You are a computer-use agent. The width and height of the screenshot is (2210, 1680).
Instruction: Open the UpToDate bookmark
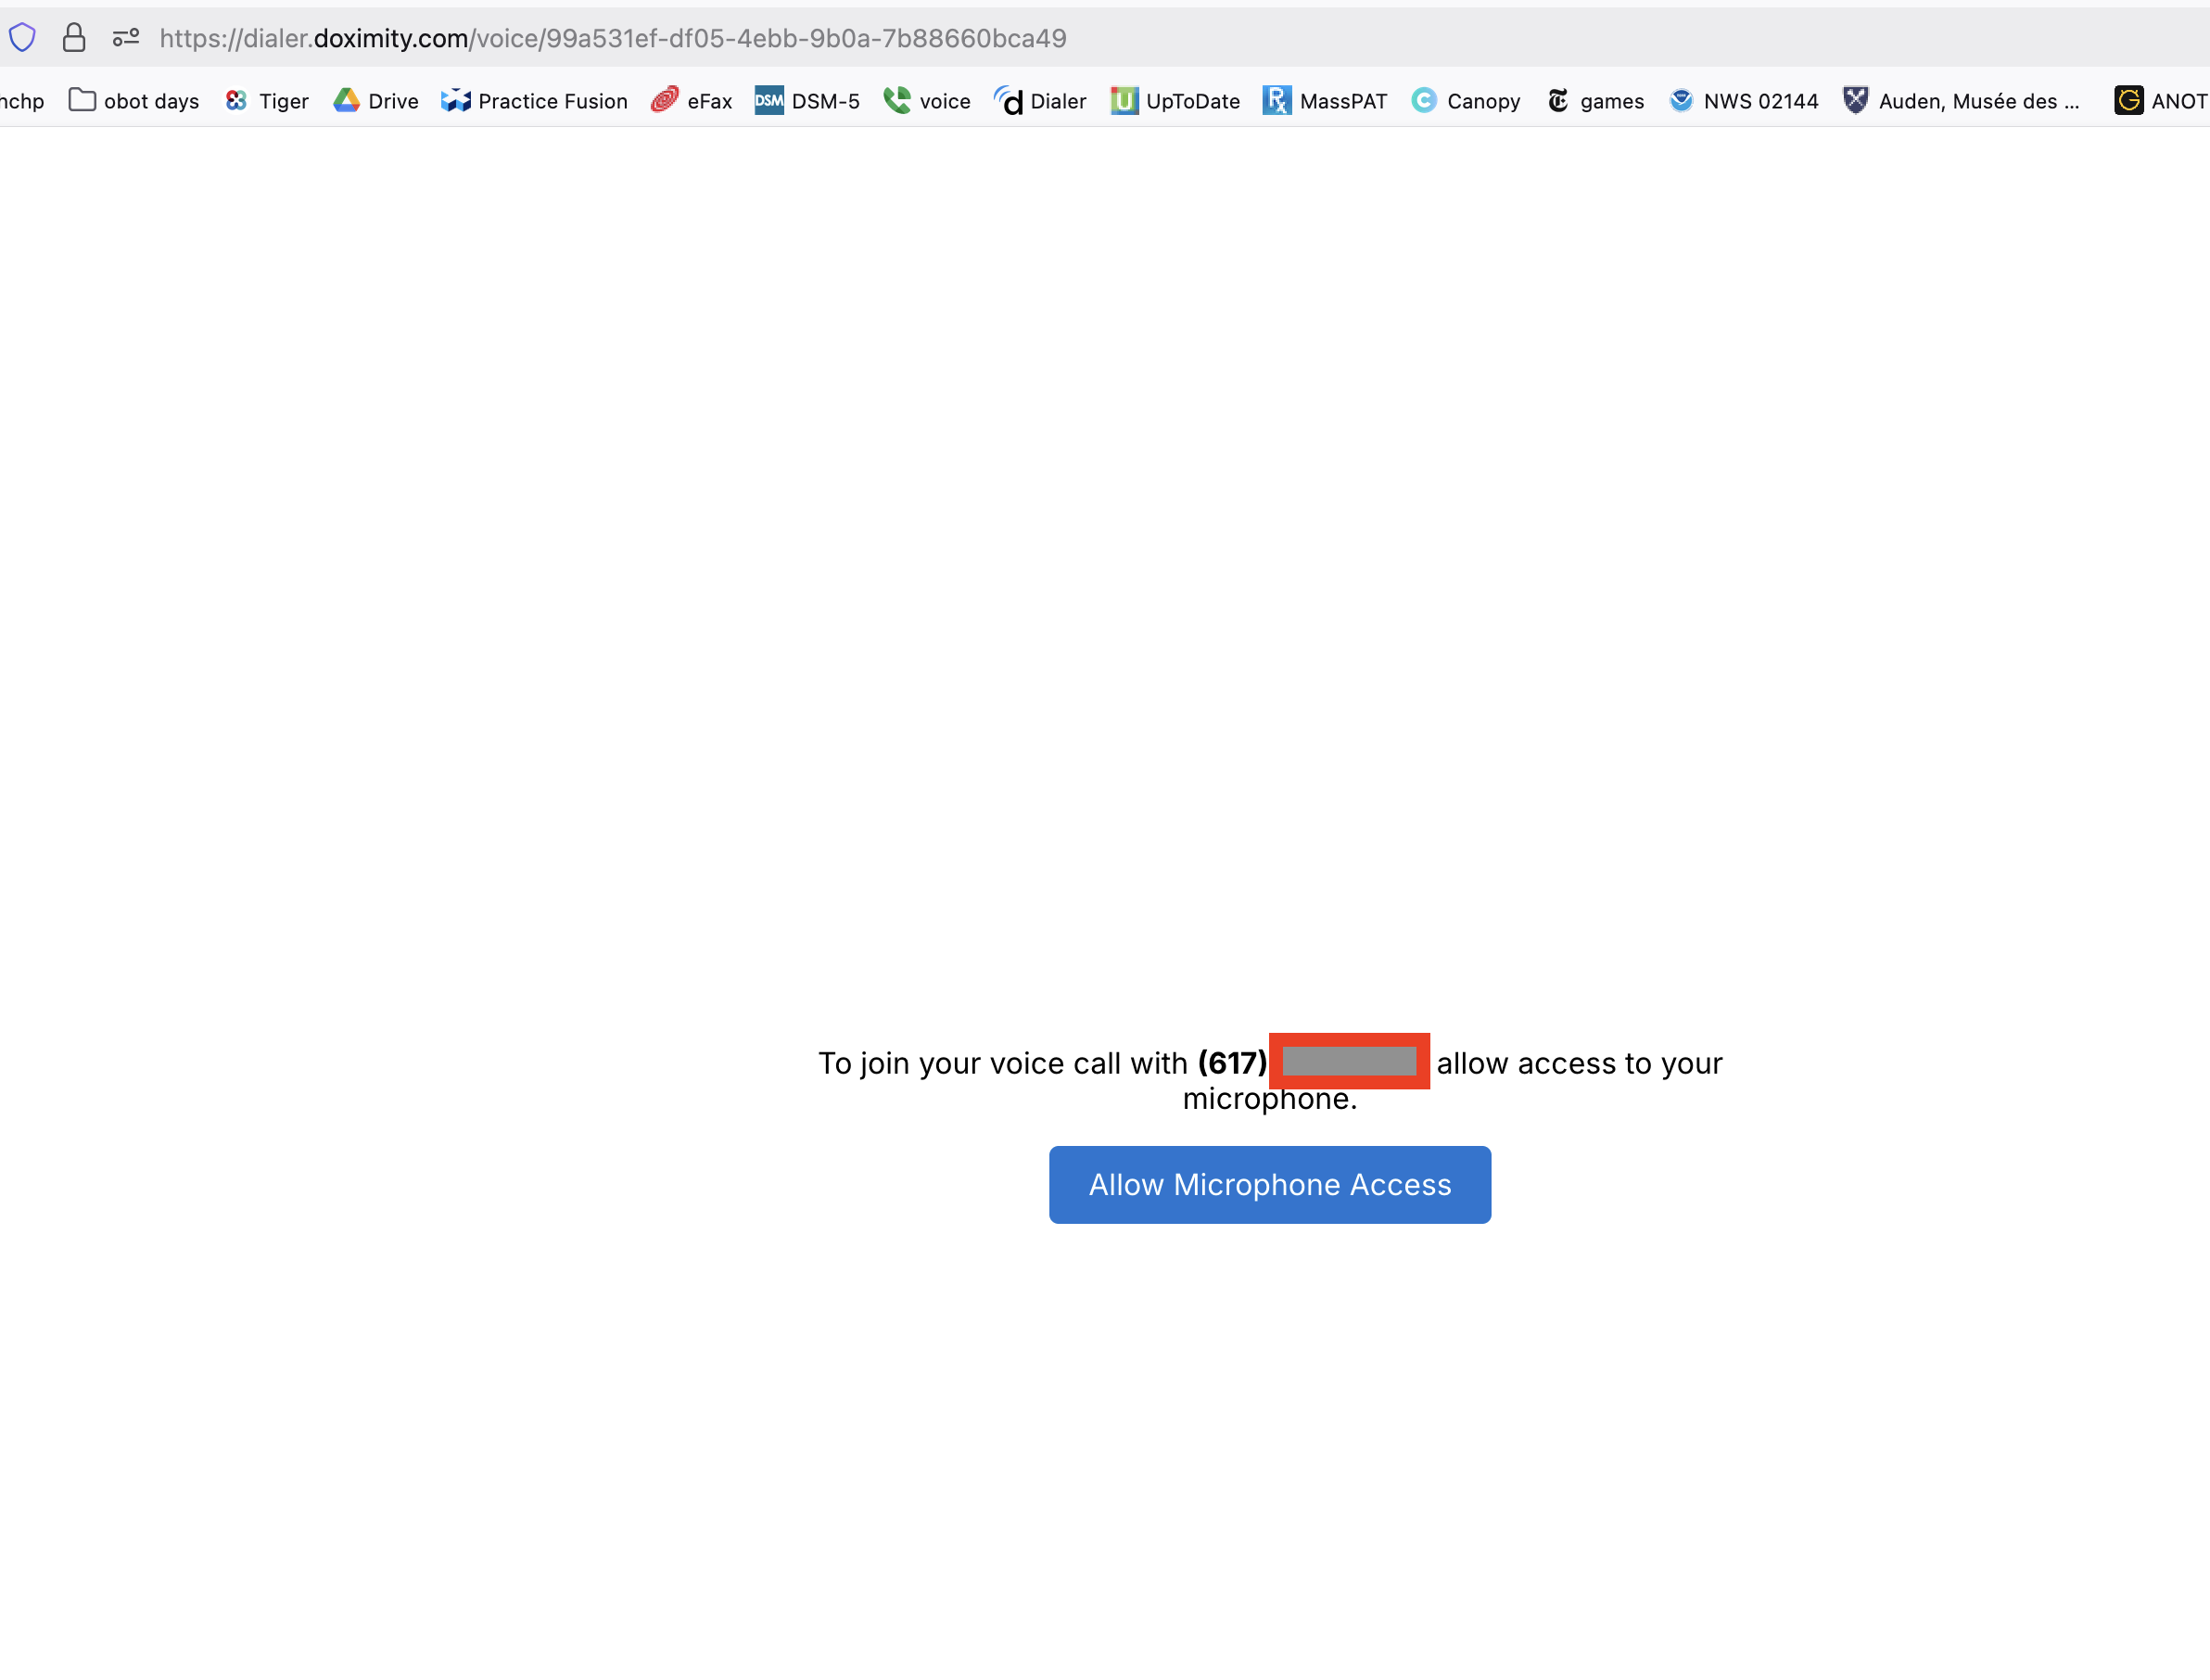(1175, 100)
